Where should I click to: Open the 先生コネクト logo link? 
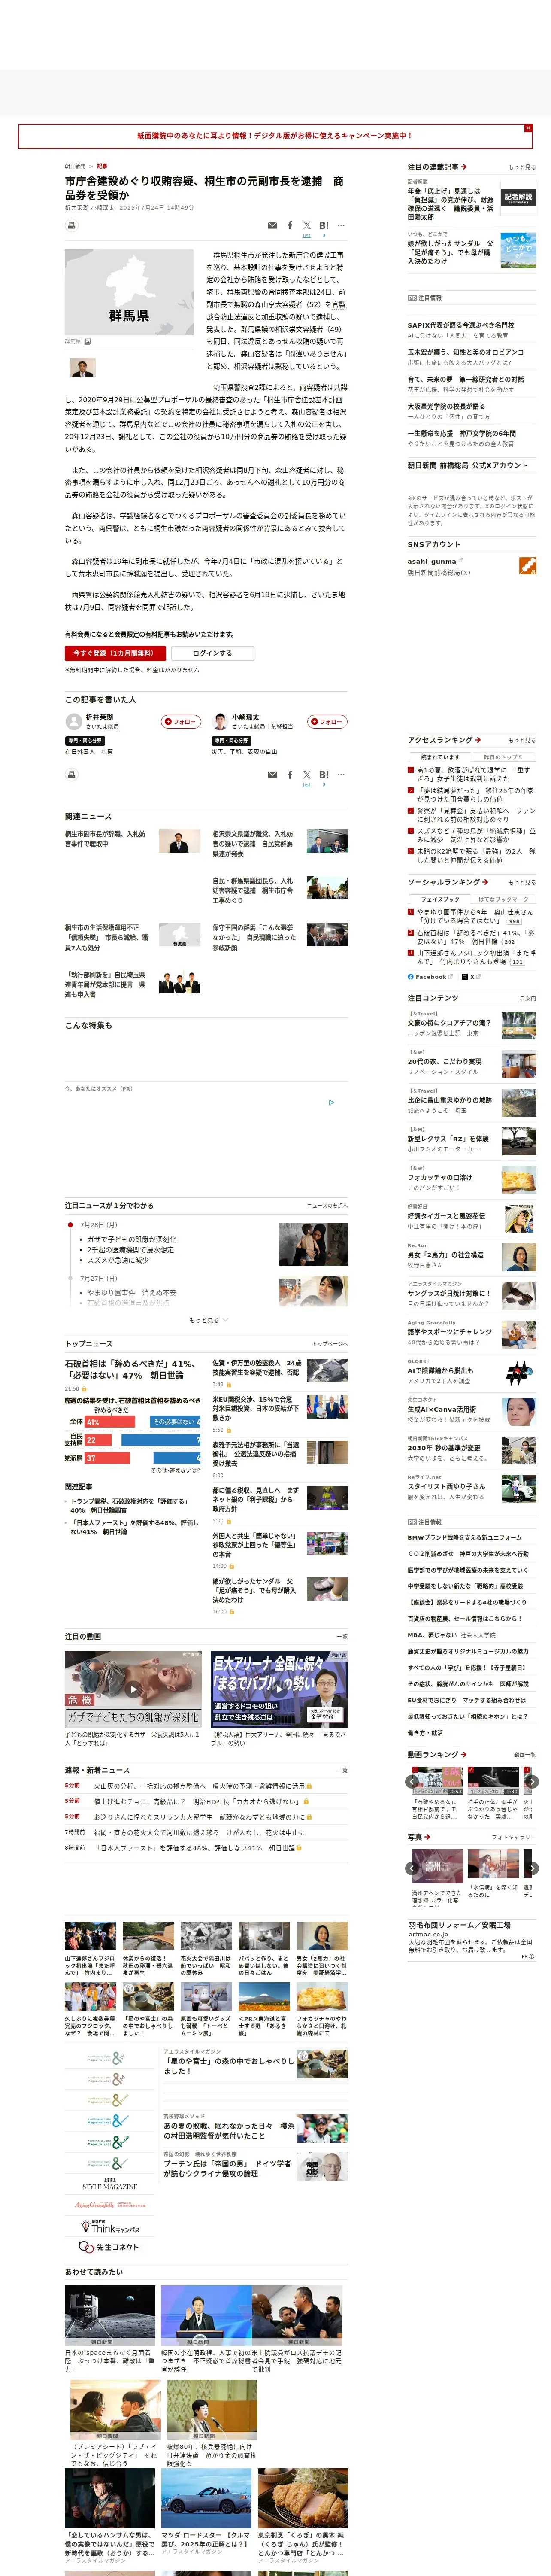click(109, 2247)
